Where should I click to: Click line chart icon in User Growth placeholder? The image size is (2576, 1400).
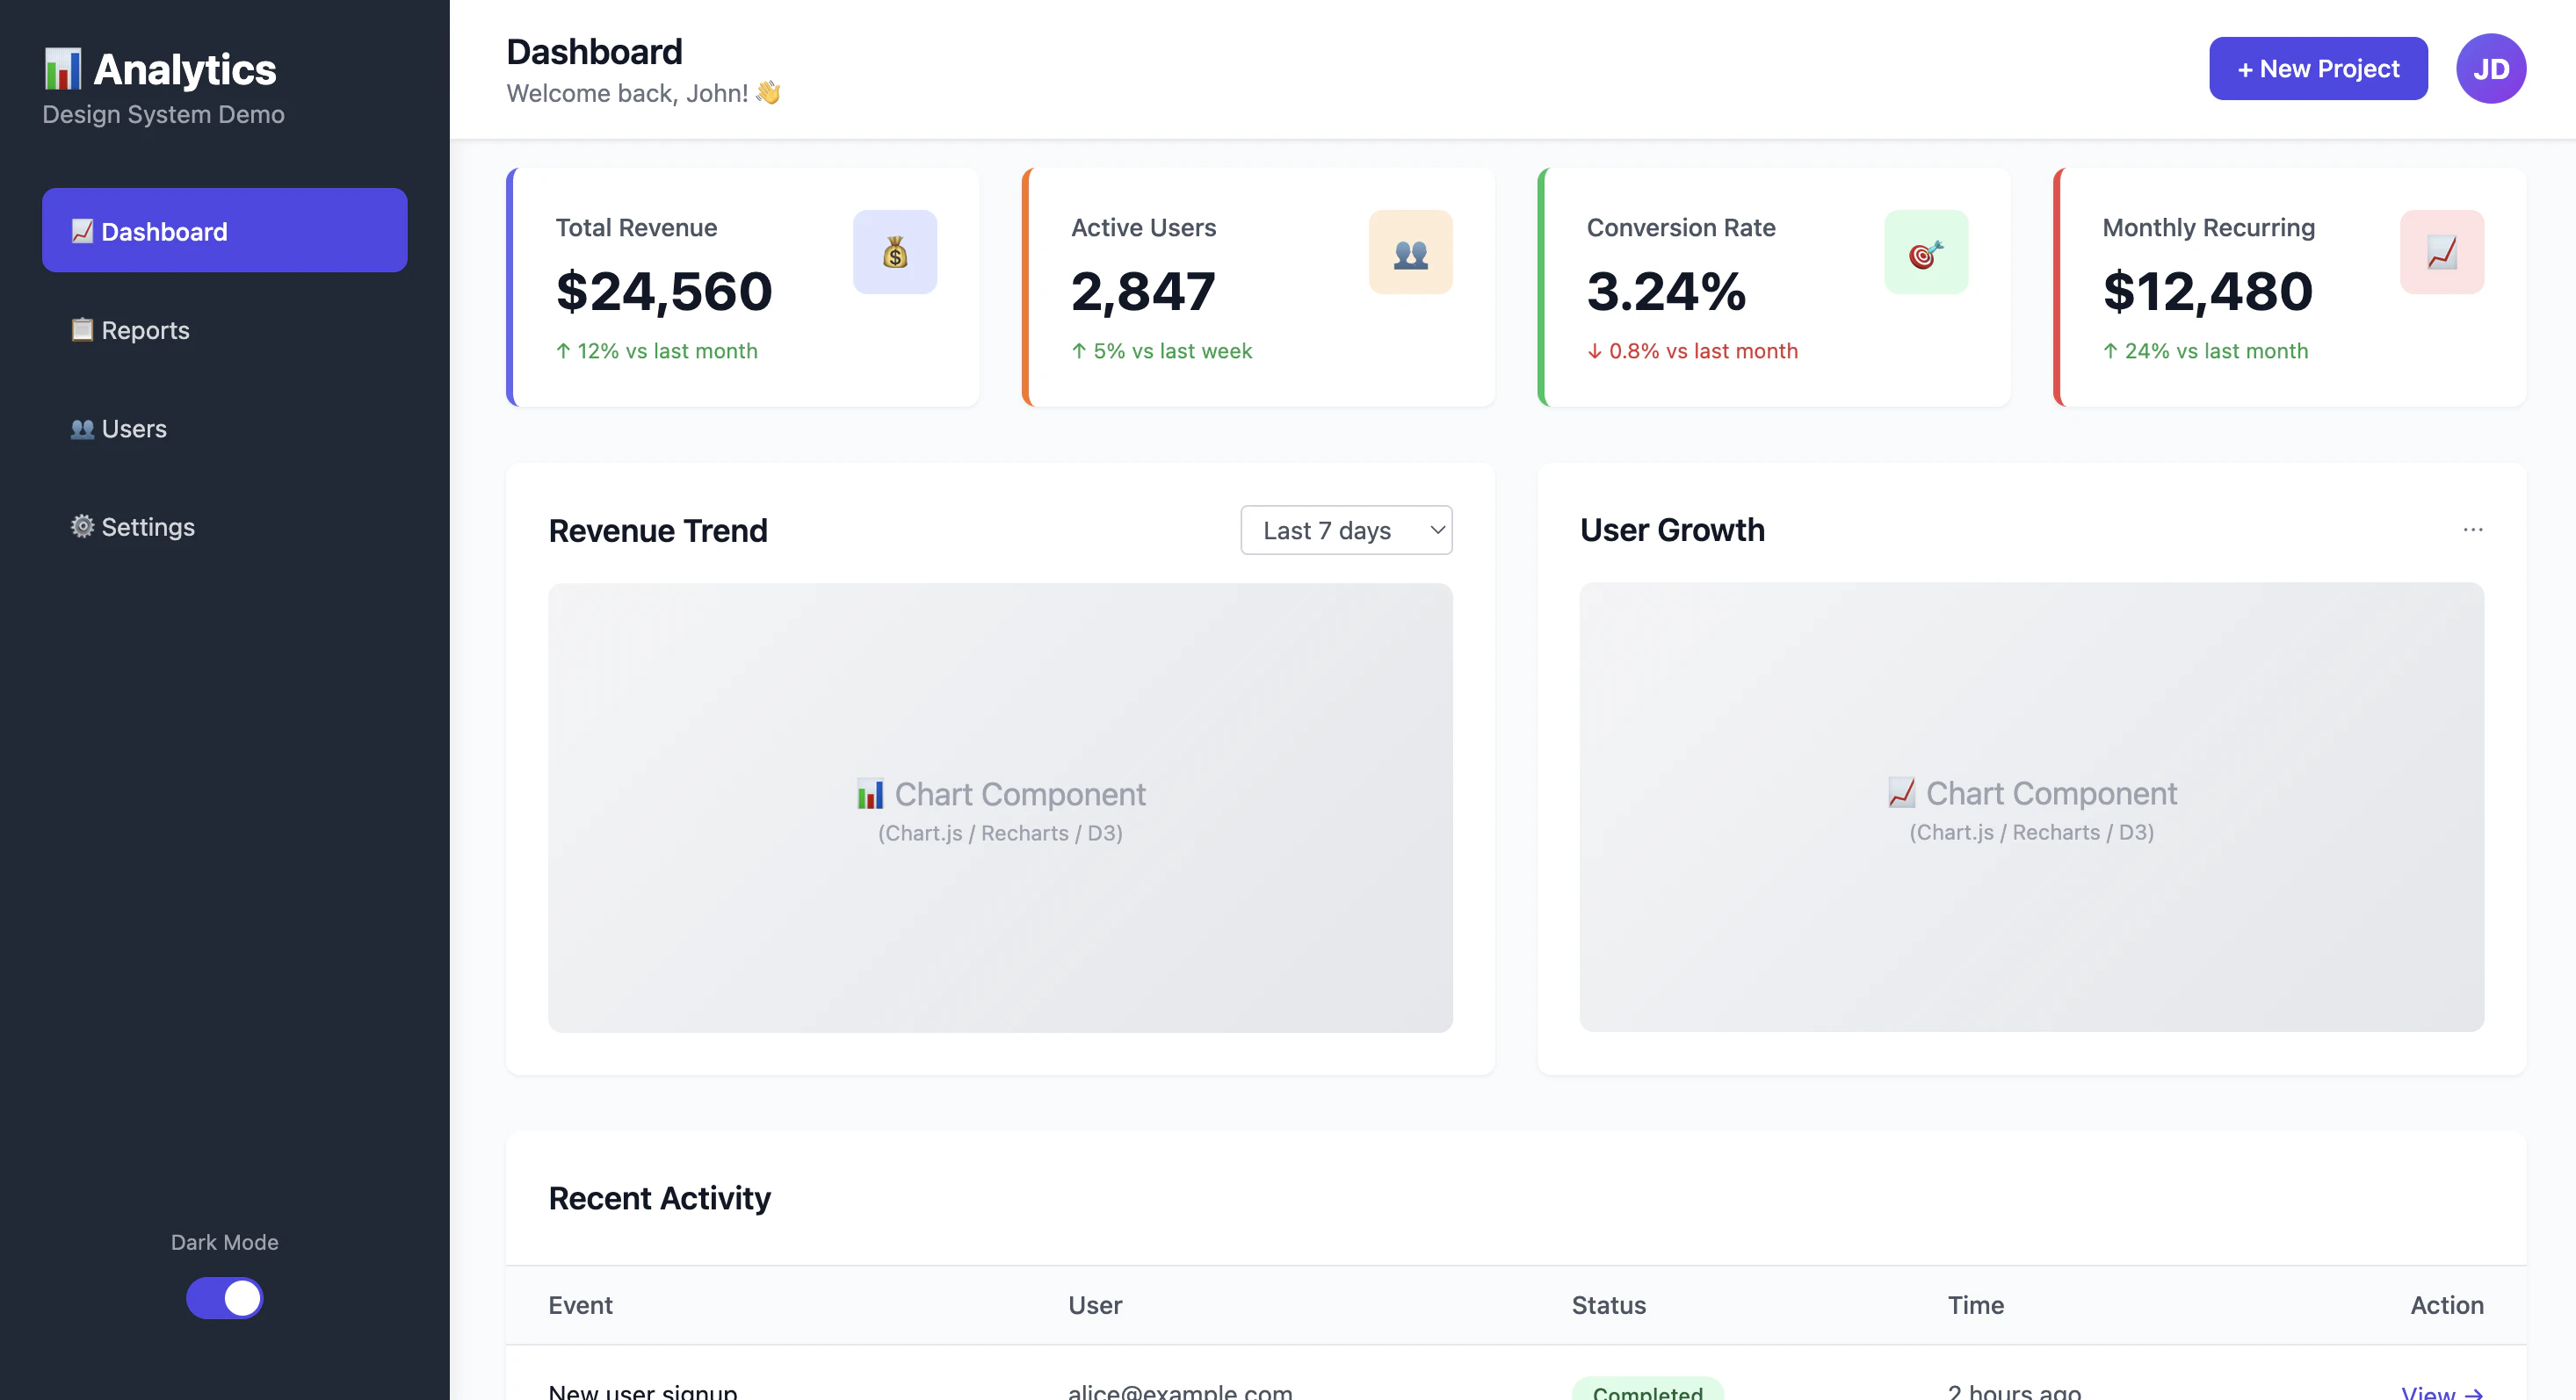[1901, 793]
